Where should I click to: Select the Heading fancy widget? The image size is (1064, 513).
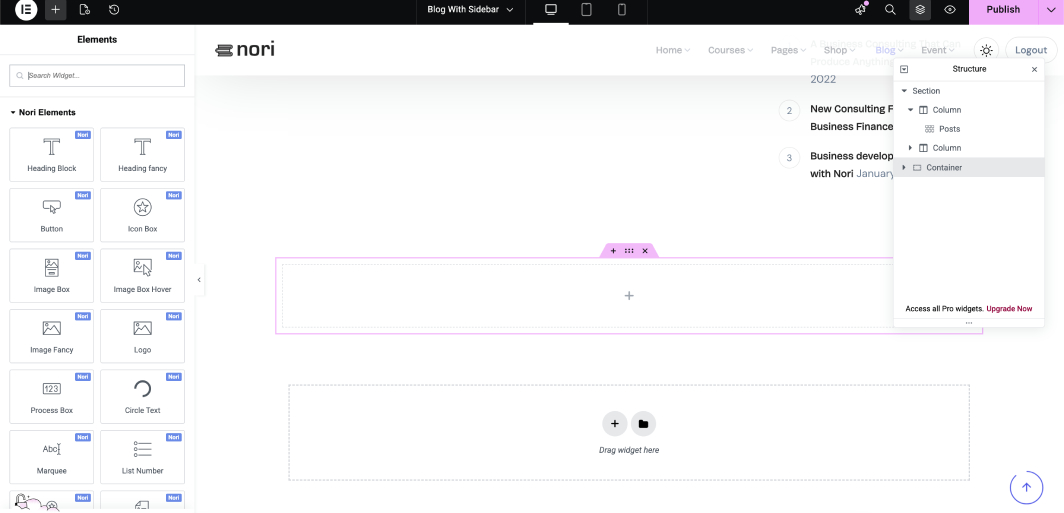click(142, 155)
